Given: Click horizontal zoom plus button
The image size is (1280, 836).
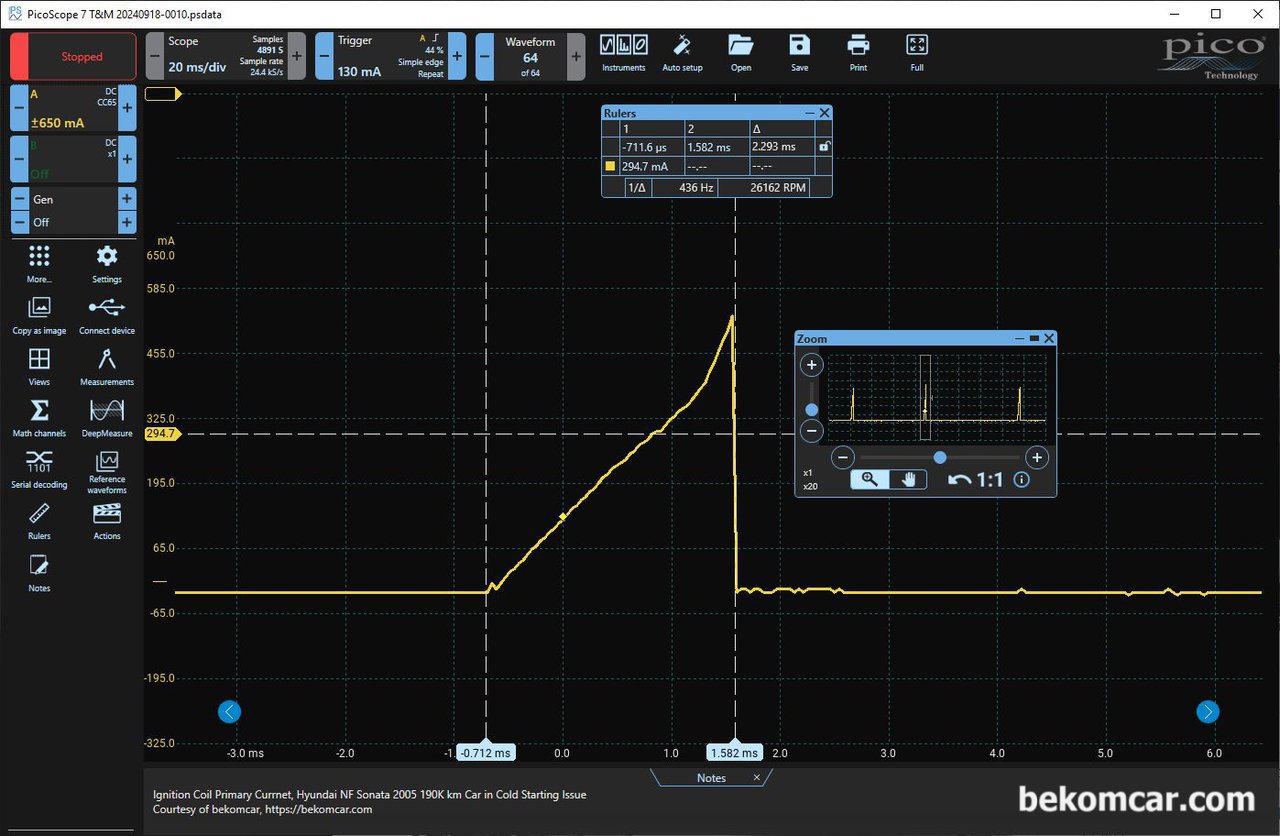Looking at the screenshot, I should coord(1037,458).
